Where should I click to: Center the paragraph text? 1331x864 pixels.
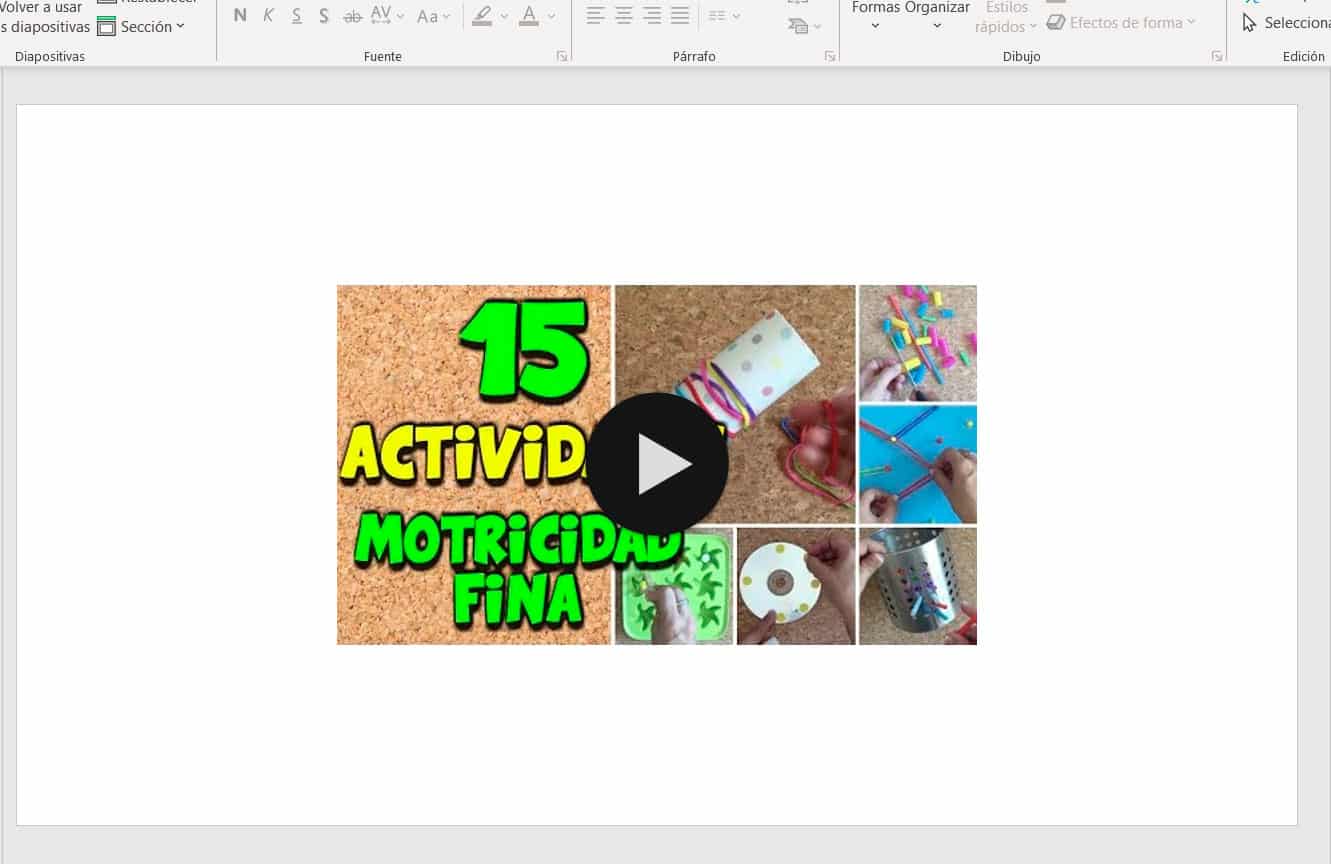tap(624, 16)
